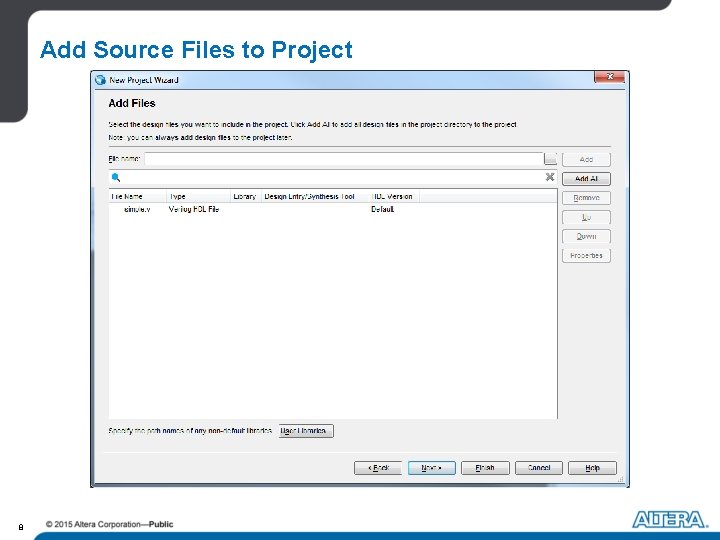The image size is (720, 540).
Task: Click the HDL Version column header
Action: click(394, 197)
